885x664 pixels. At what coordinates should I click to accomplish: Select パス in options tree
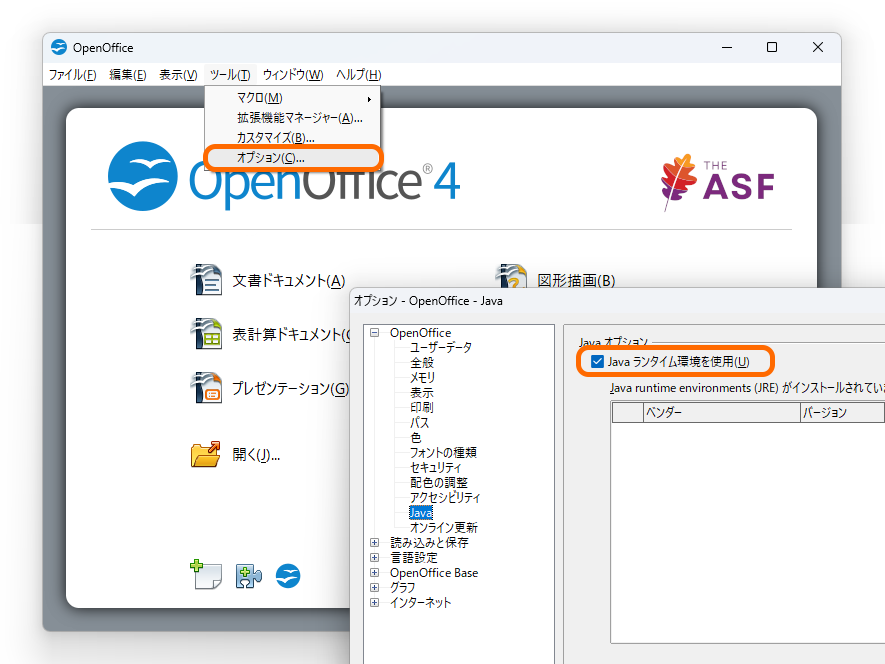pos(419,422)
